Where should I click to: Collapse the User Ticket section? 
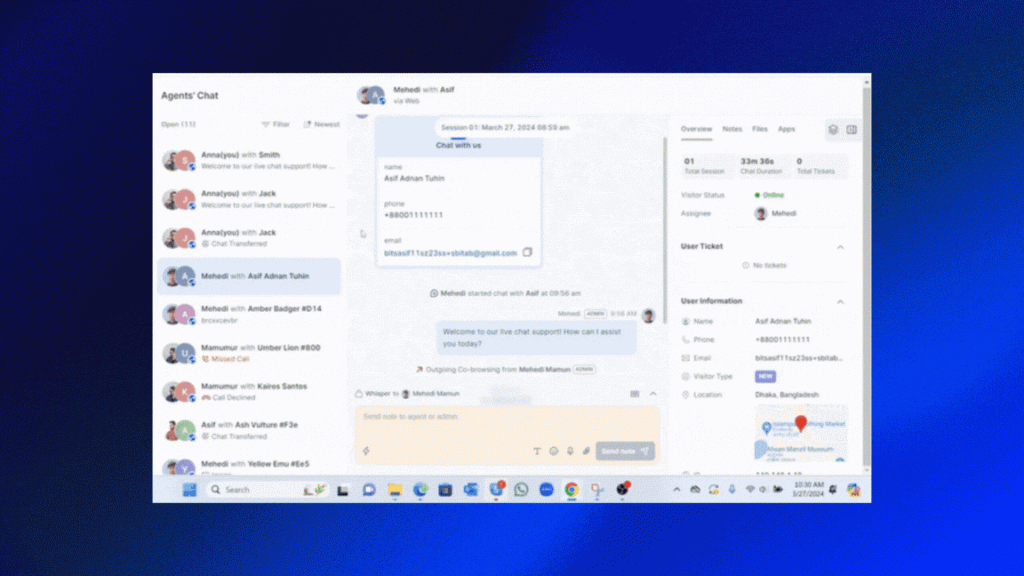(x=840, y=247)
